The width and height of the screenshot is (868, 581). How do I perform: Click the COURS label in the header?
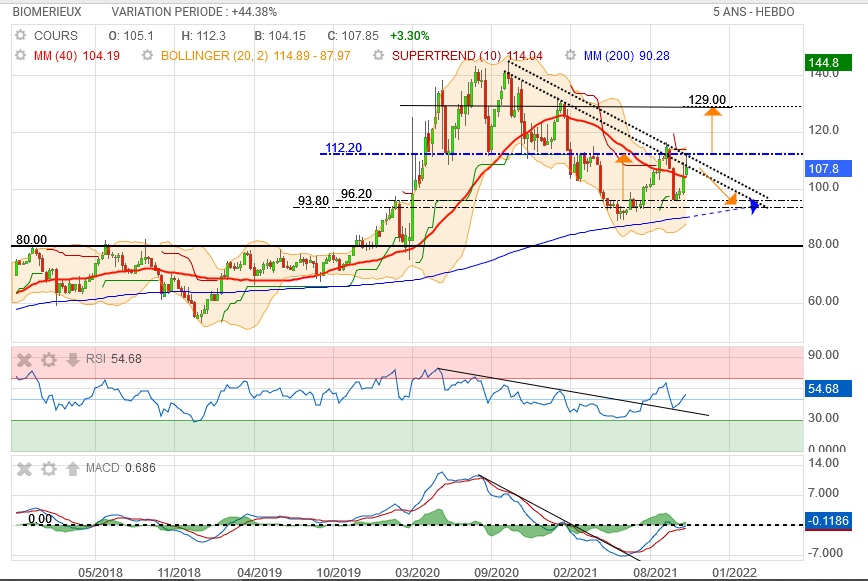click(56, 36)
